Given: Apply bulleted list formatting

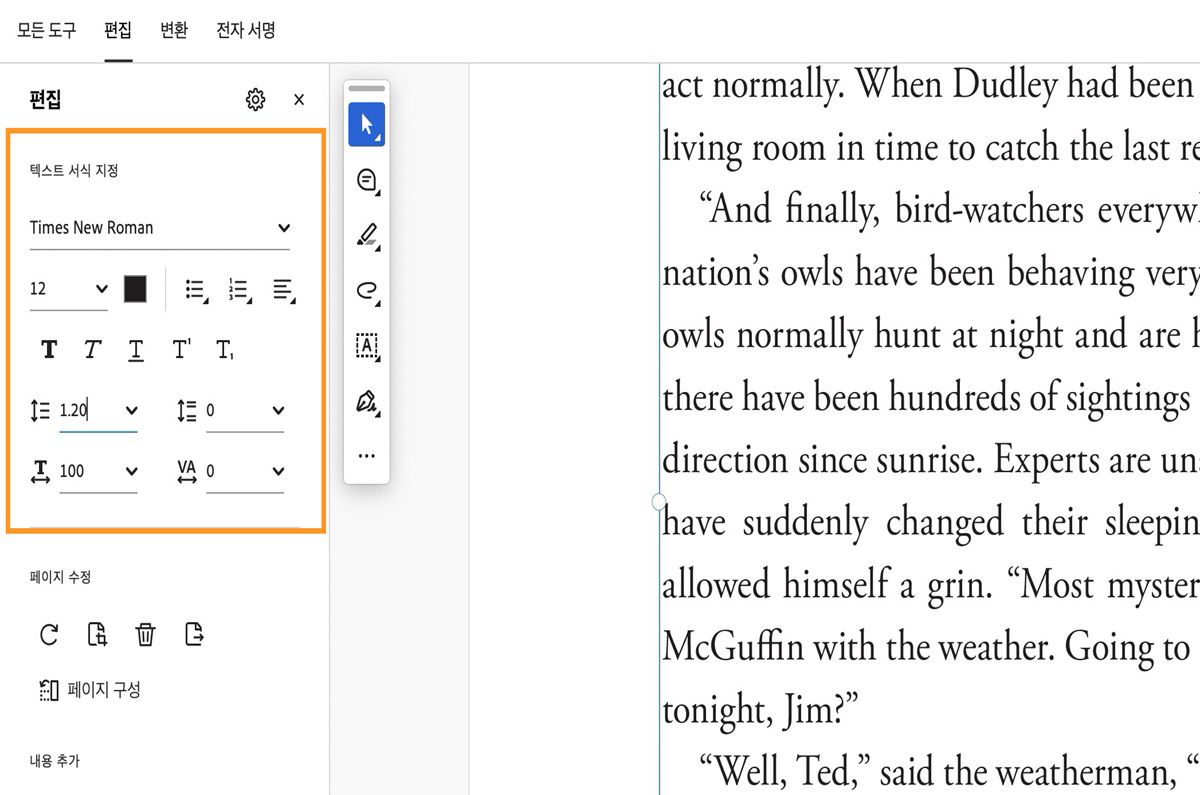Looking at the screenshot, I should [x=197, y=290].
